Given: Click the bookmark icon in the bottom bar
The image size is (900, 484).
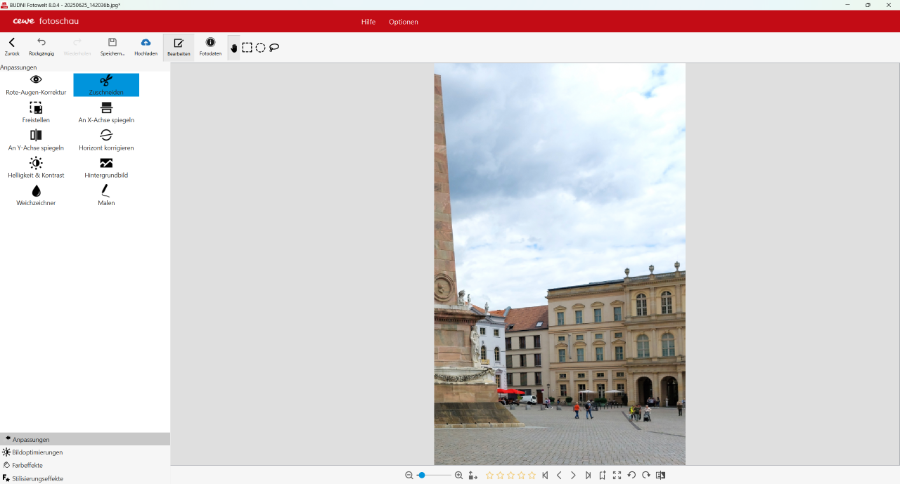Looking at the screenshot, I should 602,475.
